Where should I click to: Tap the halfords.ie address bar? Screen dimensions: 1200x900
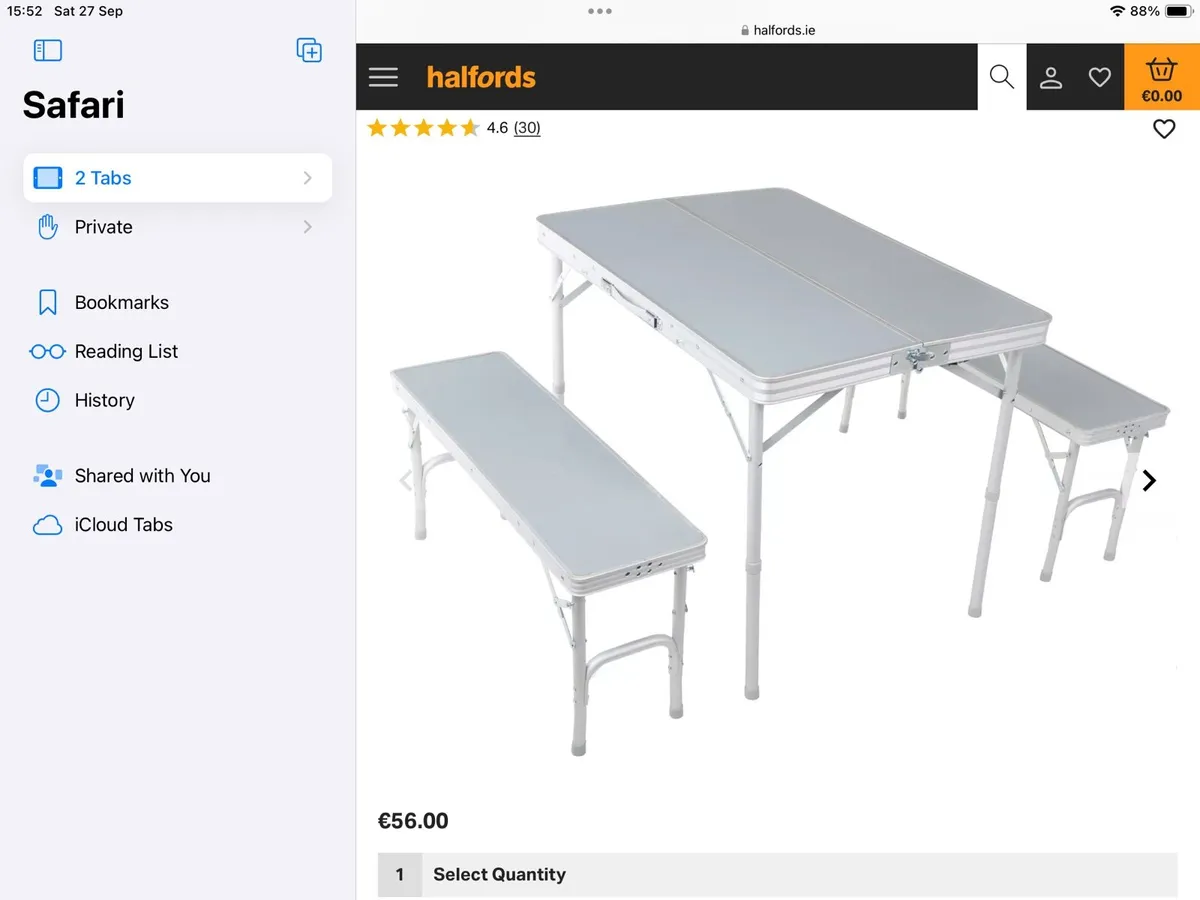coord(777,30)
